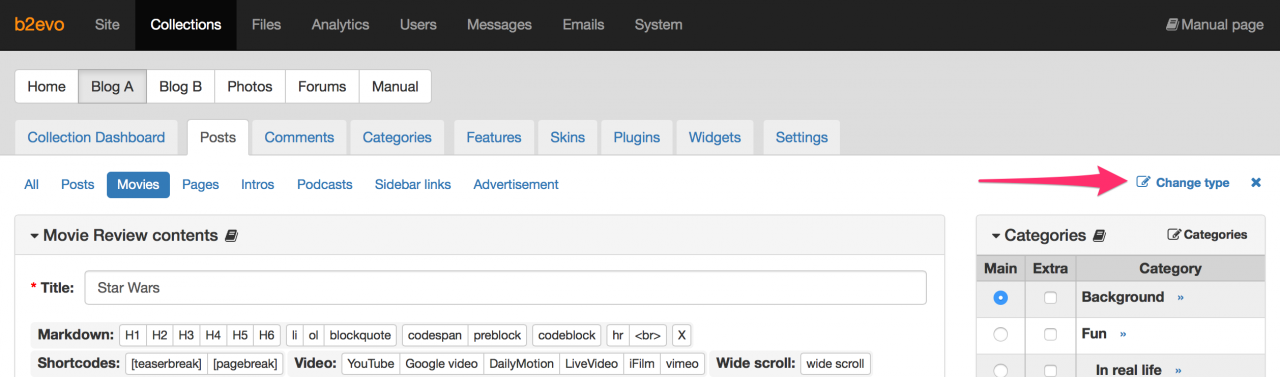Open the Settings tab
Image resolution: width=1280 pixels, height=377 pixels.
[801, 138]
